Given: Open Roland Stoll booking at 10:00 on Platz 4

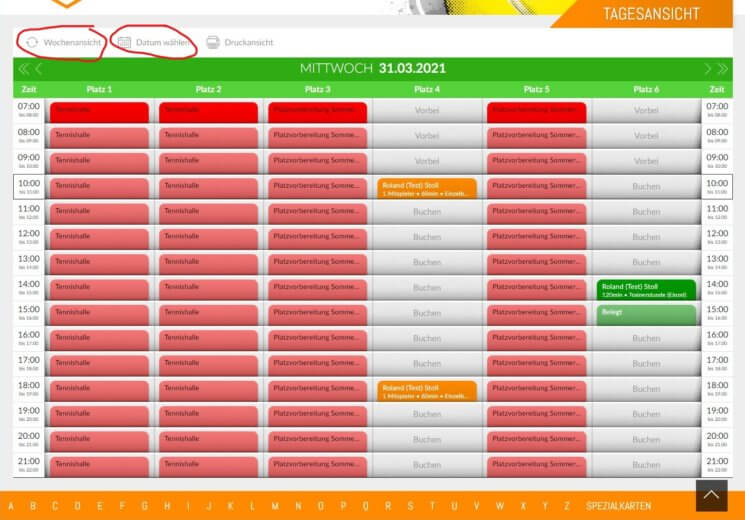Looking at the screenshot, I should click(427, 187).
